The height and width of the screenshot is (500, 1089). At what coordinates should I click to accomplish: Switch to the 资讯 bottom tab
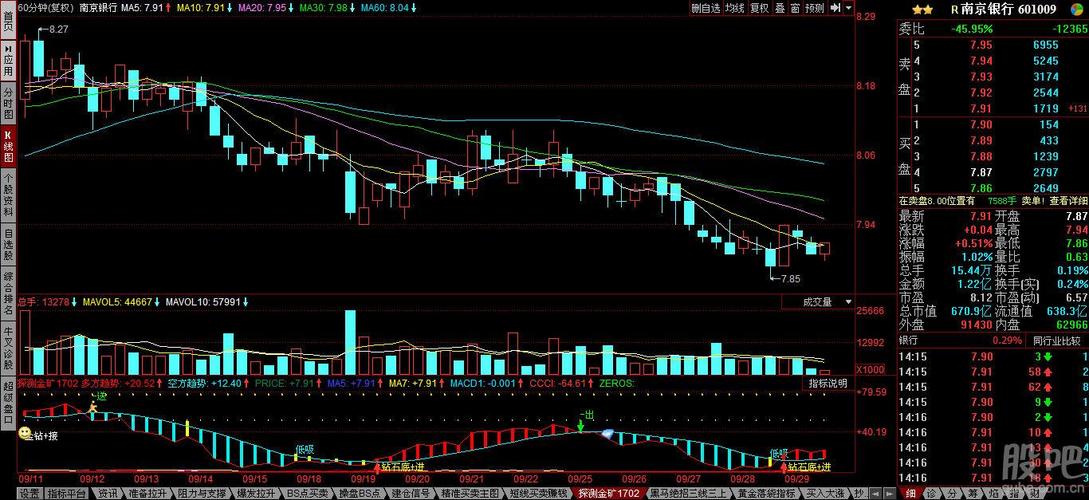tap(108, 493)
